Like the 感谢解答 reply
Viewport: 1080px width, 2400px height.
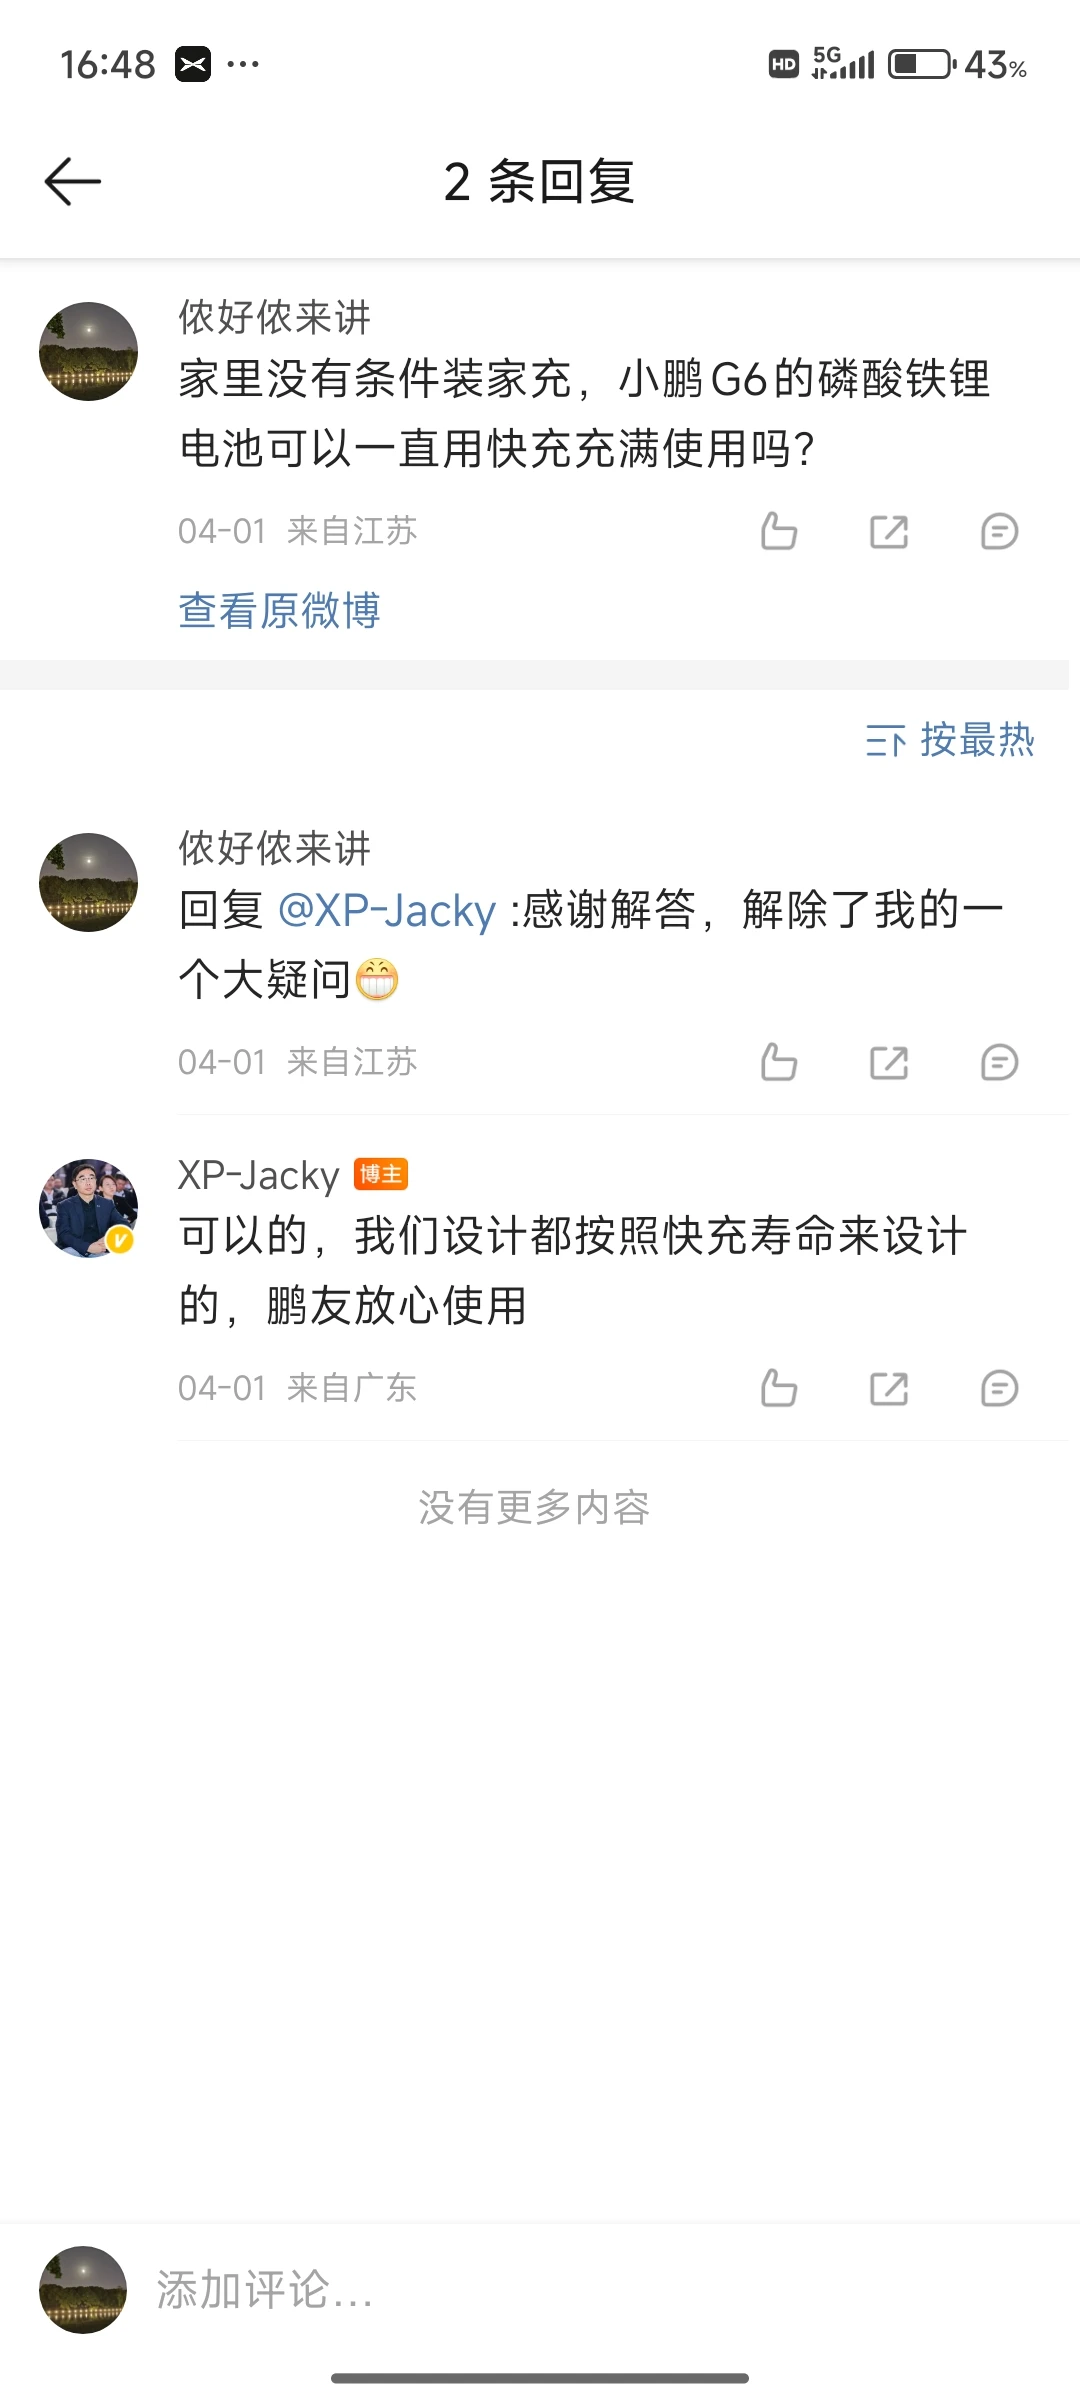click(x=778, y=1062)
